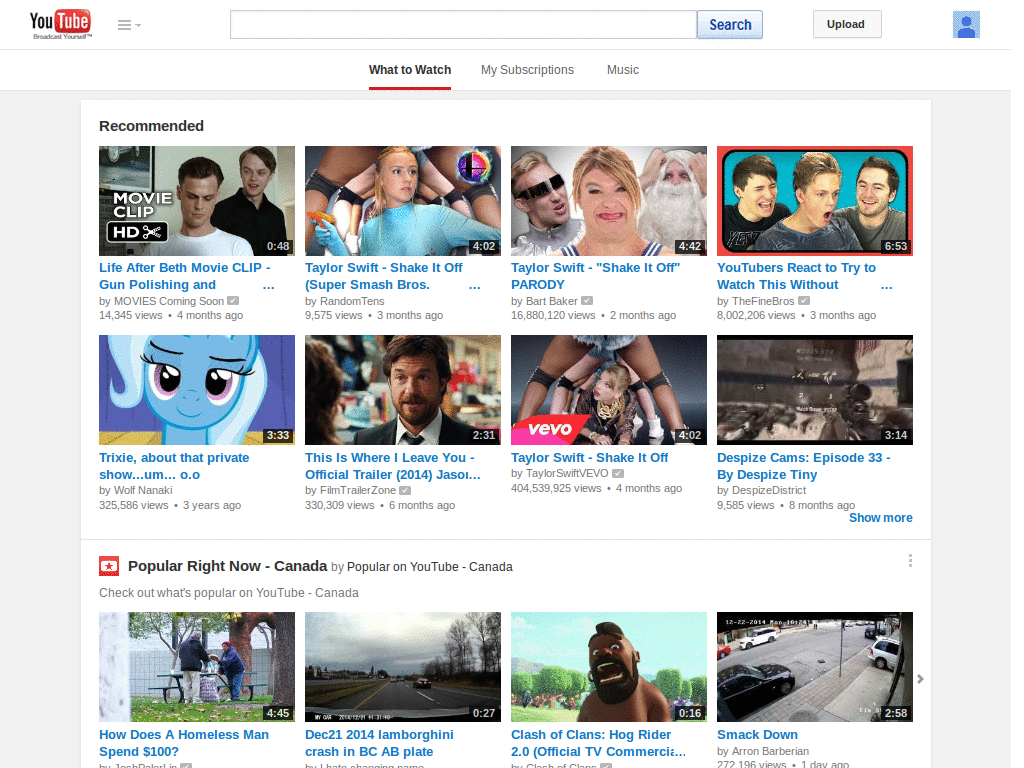Click verified badge next to TaylorSwiftVEVO
This screenshot has width=1024, height=768.
click(618, 473)
